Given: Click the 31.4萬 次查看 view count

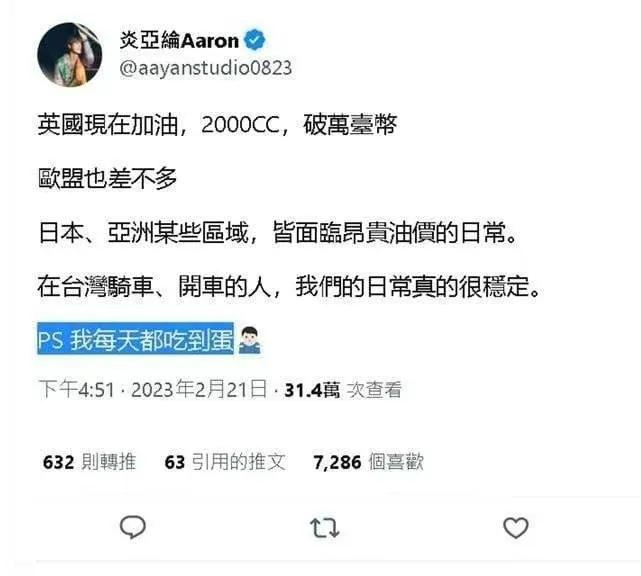Looking at the screenshot, I should [x=343, y=390].
